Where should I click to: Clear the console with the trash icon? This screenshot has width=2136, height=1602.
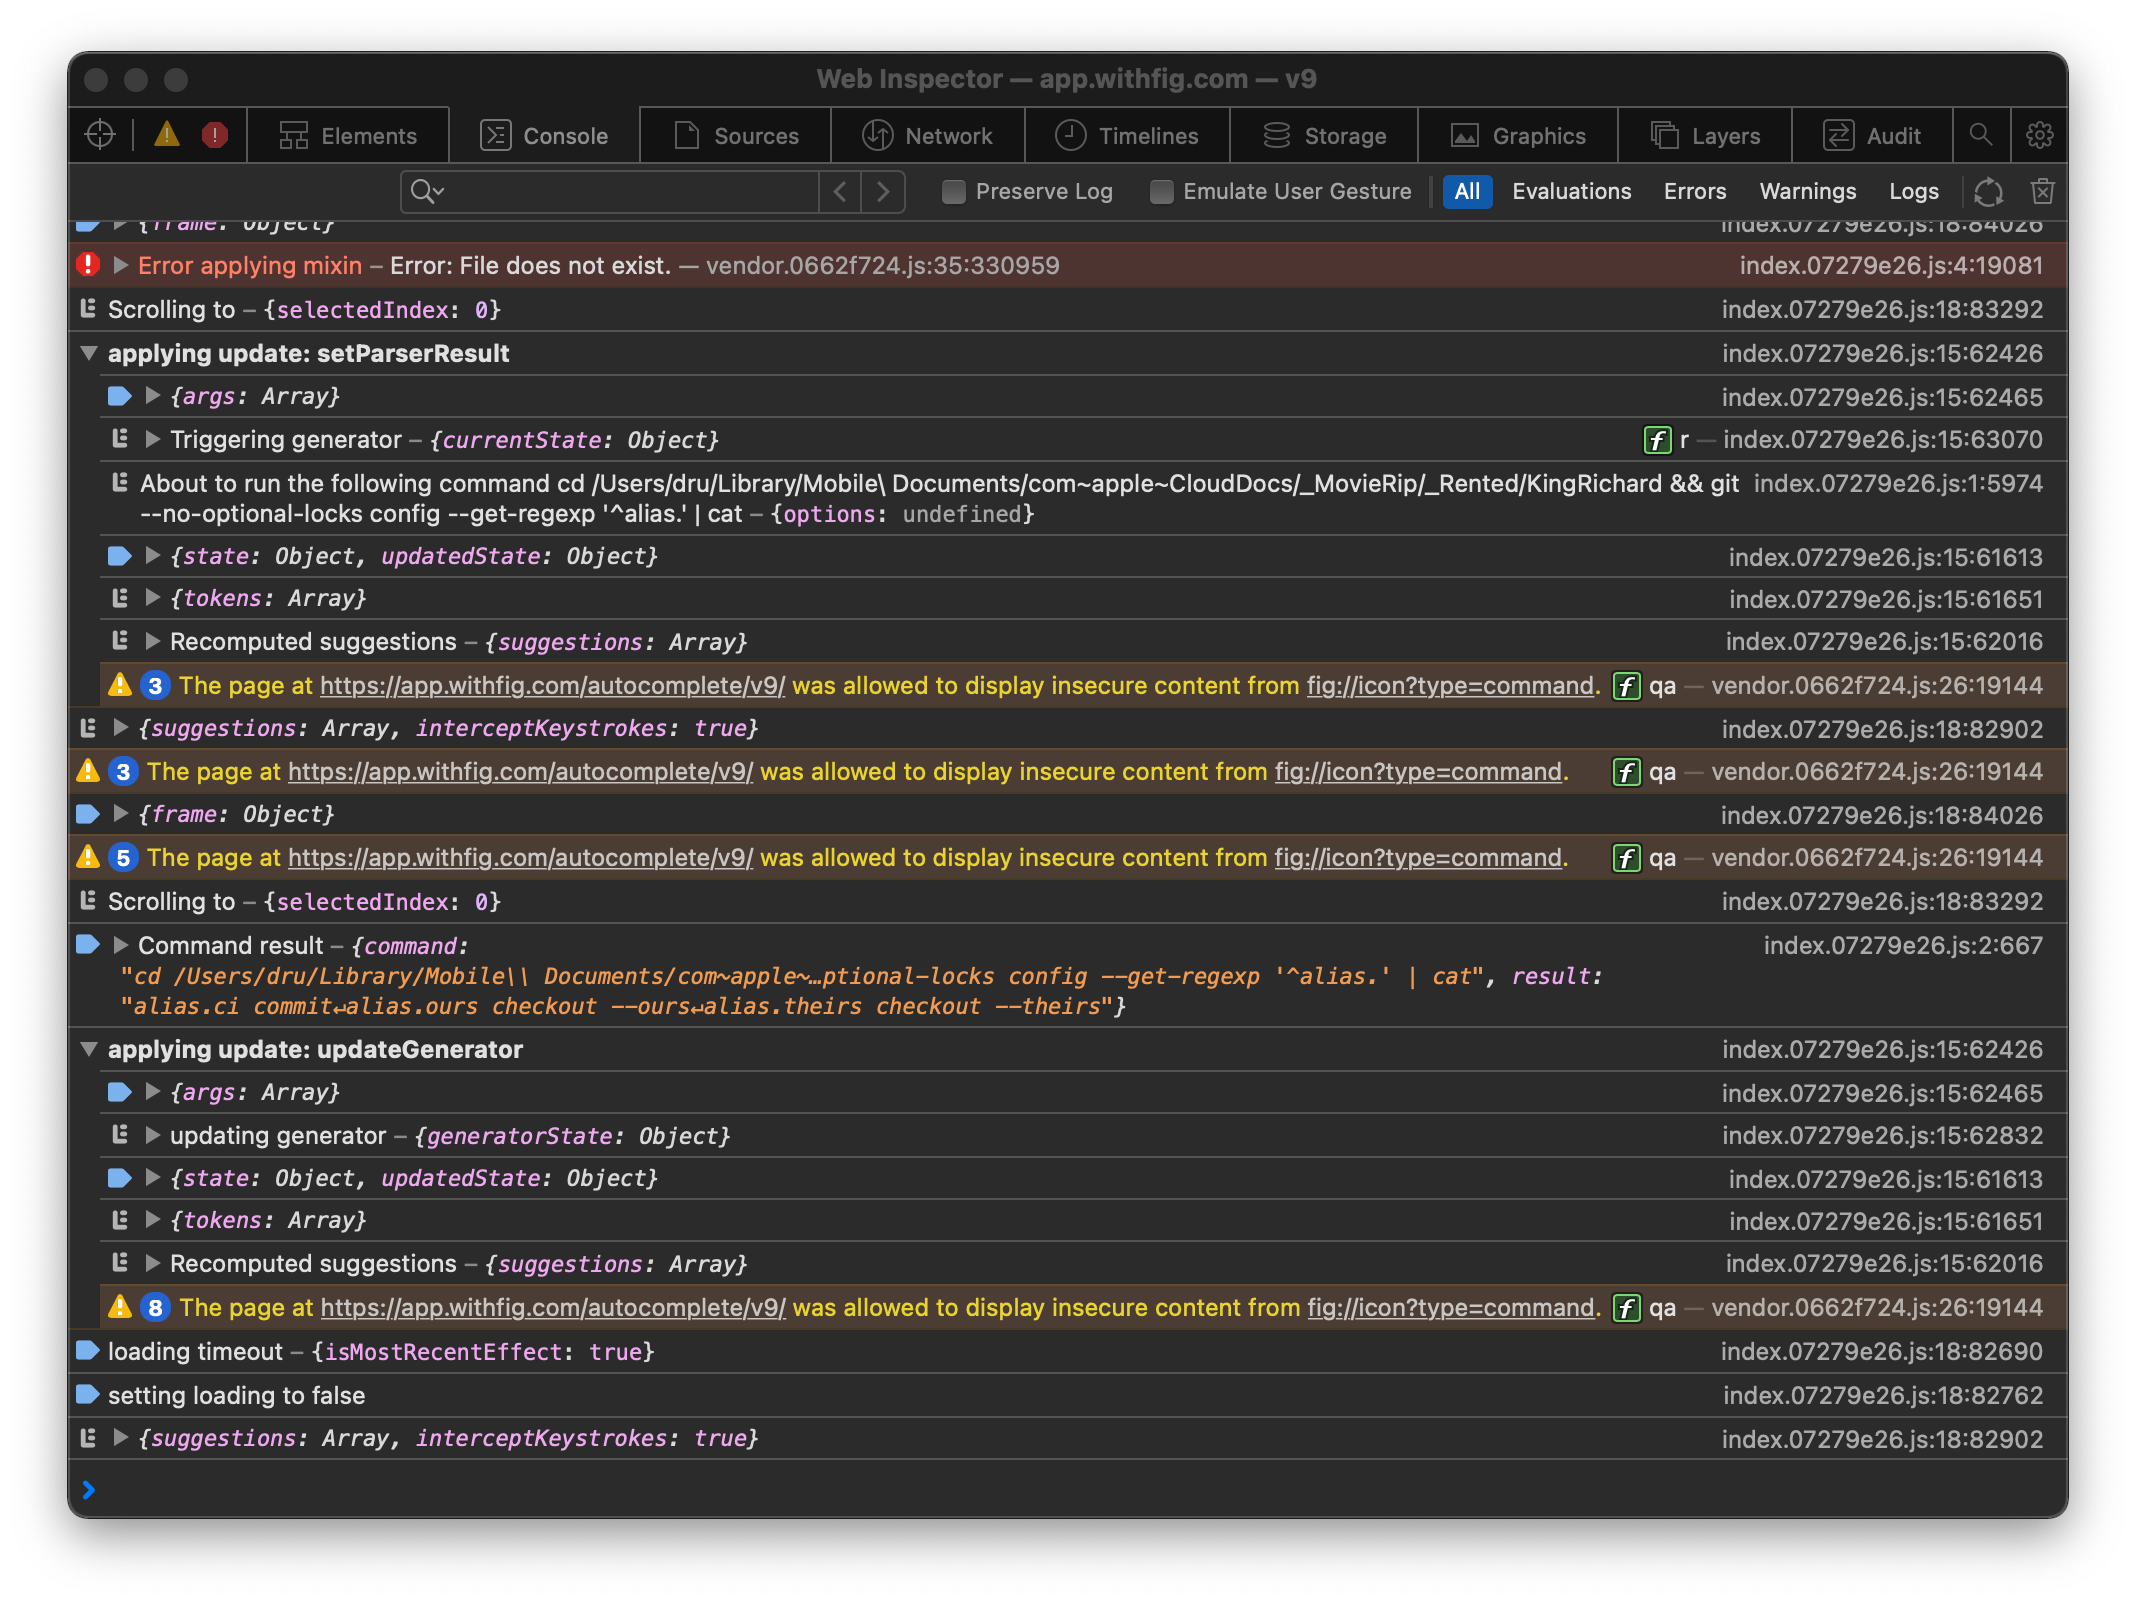click(2043, 191)
